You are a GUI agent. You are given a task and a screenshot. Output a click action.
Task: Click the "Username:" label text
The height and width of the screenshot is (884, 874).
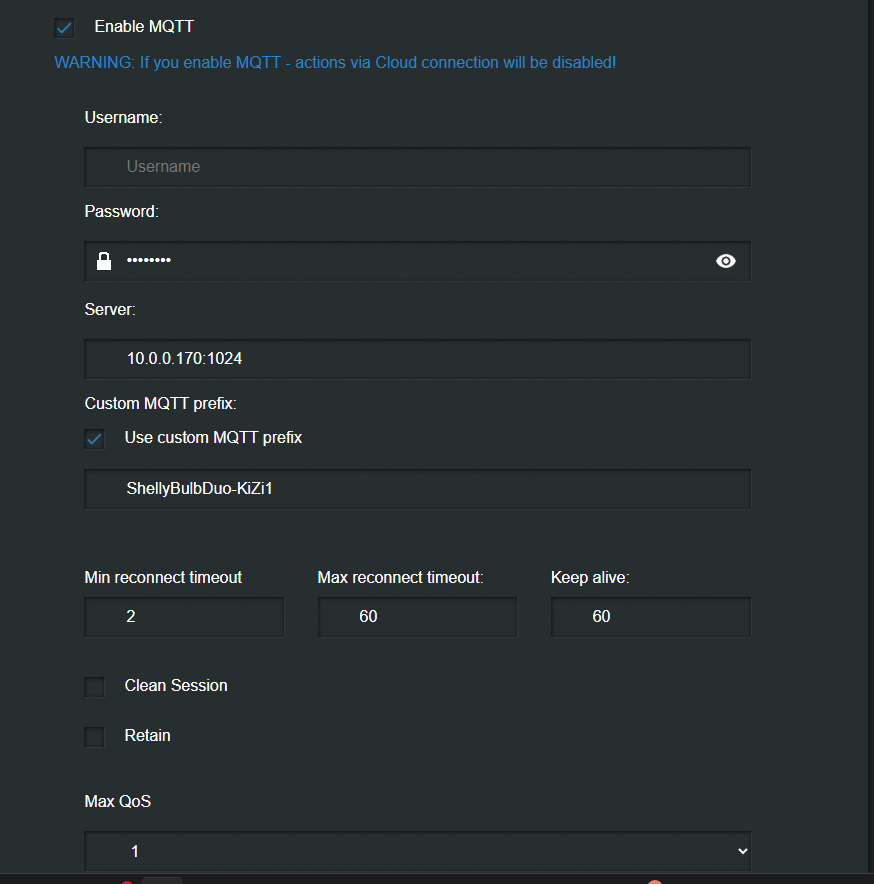coord(123,118)
